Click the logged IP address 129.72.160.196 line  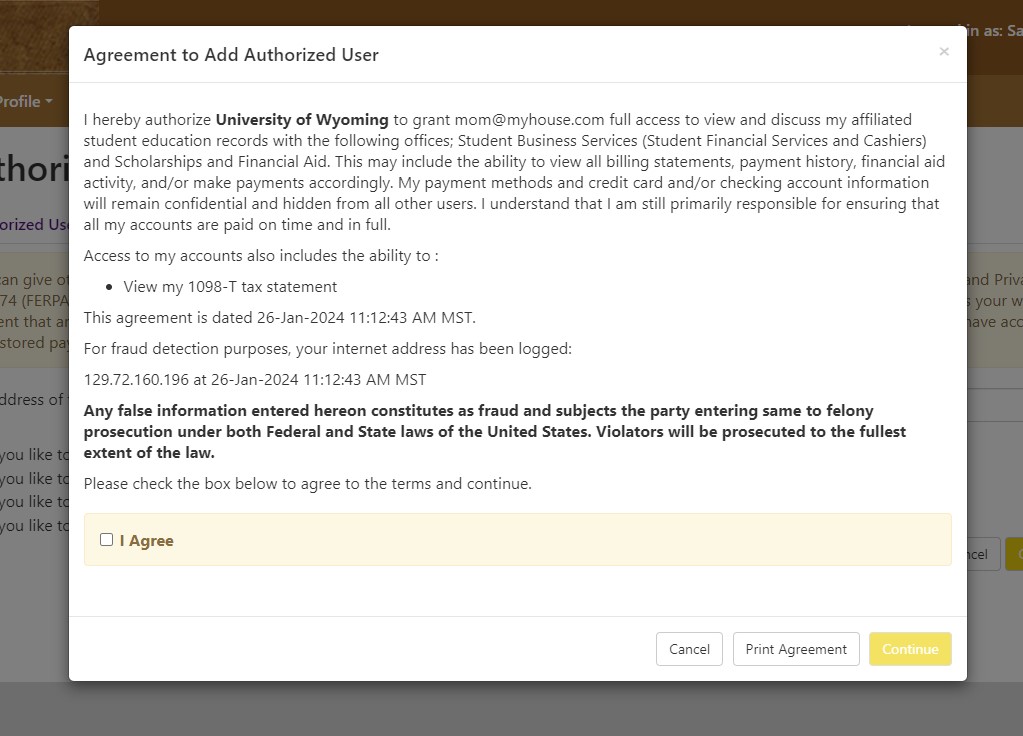click(254, 380)
